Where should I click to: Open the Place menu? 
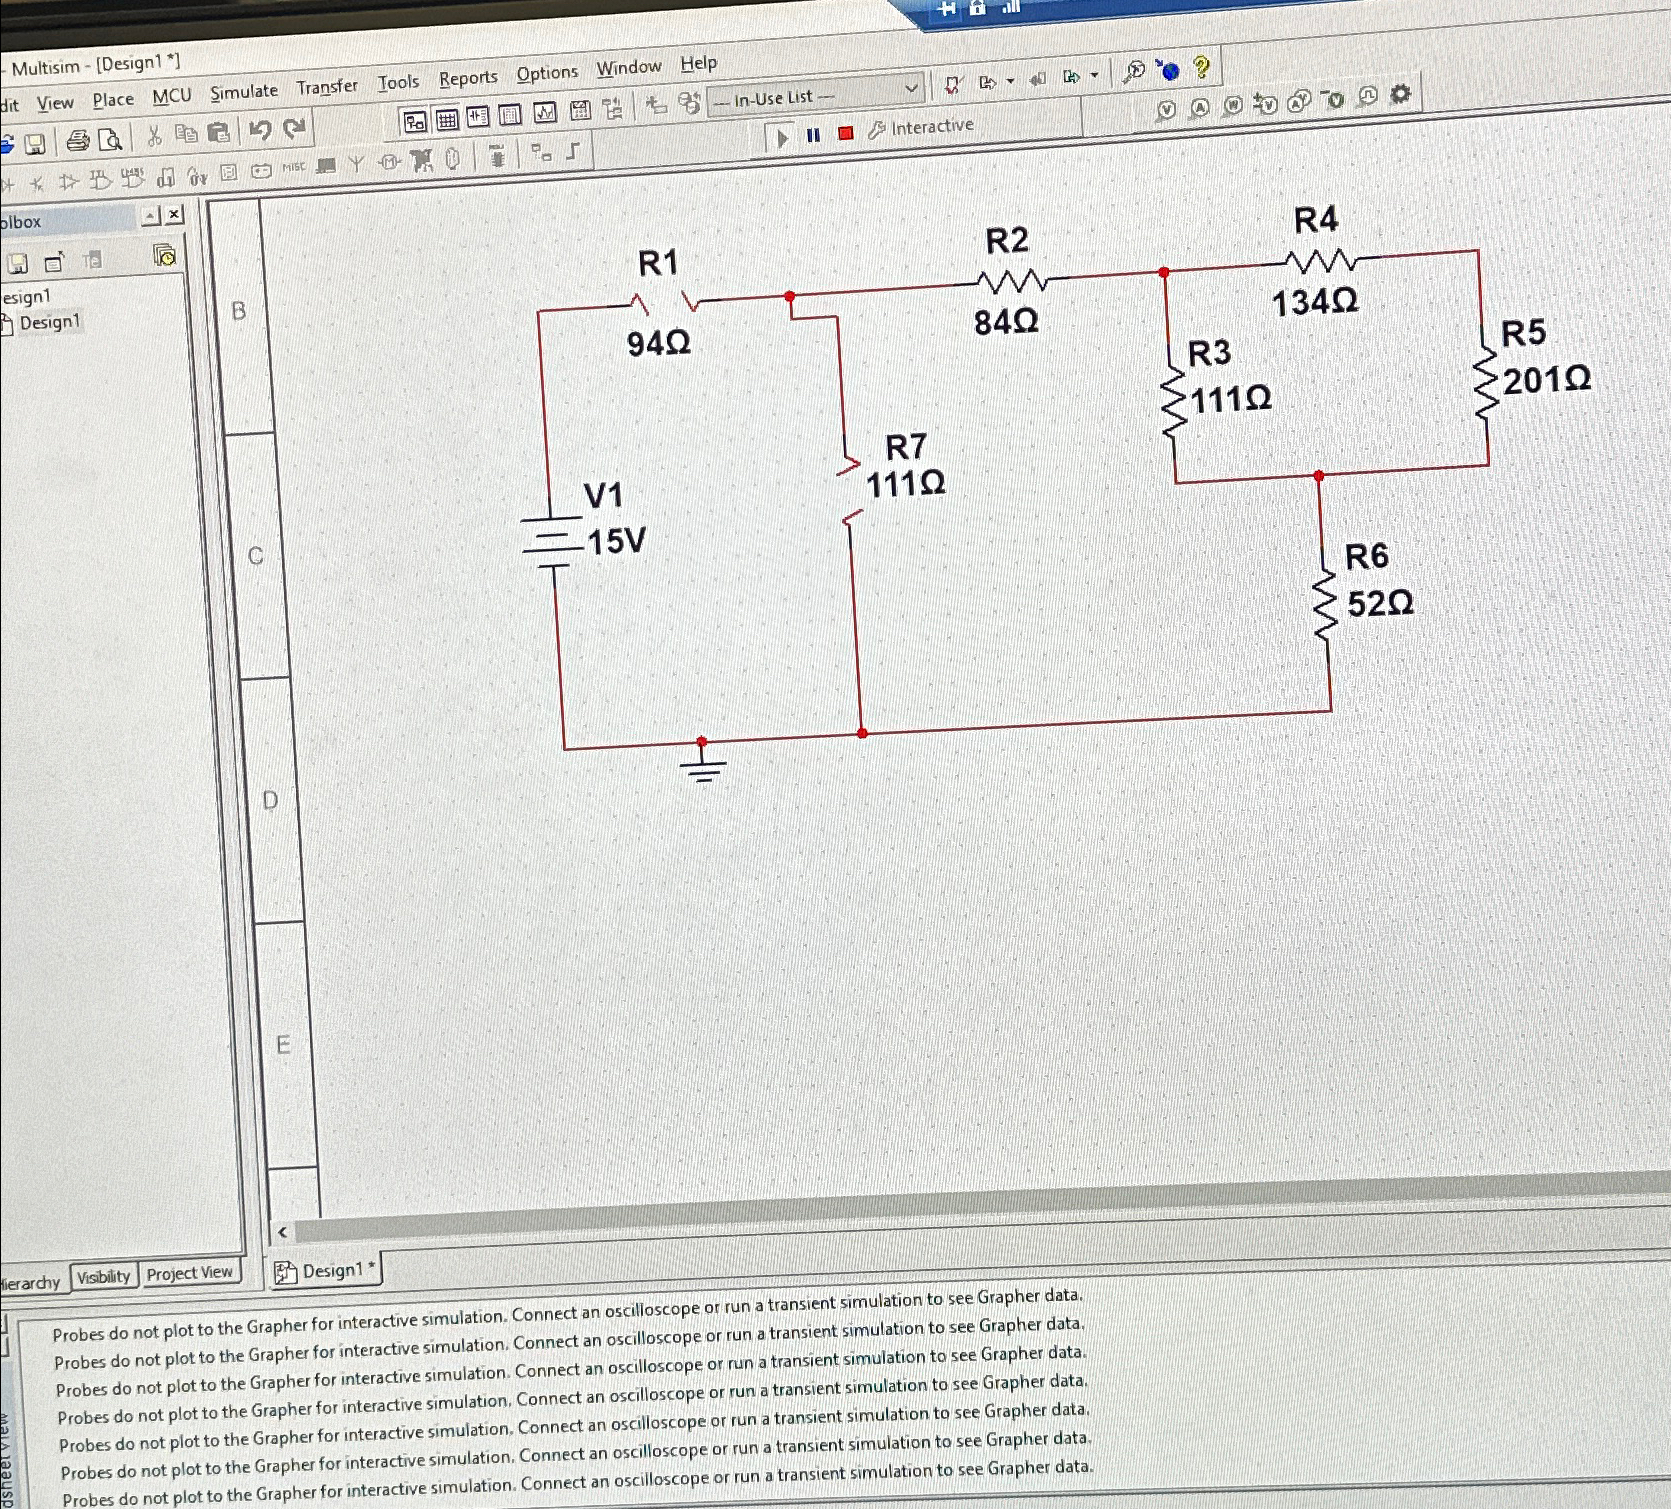tap(113, 99)
